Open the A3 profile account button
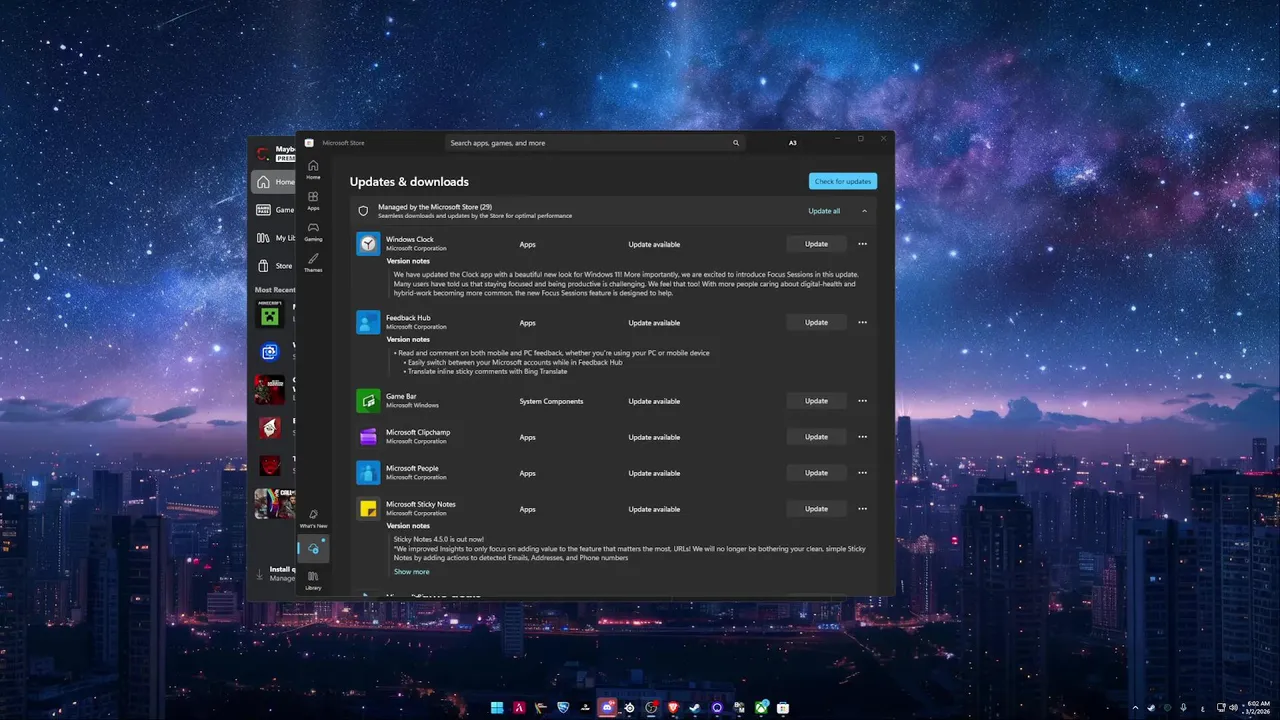The width and height of the screenshot is (1280, 720). pyautogui.click(x=793, y=143)
